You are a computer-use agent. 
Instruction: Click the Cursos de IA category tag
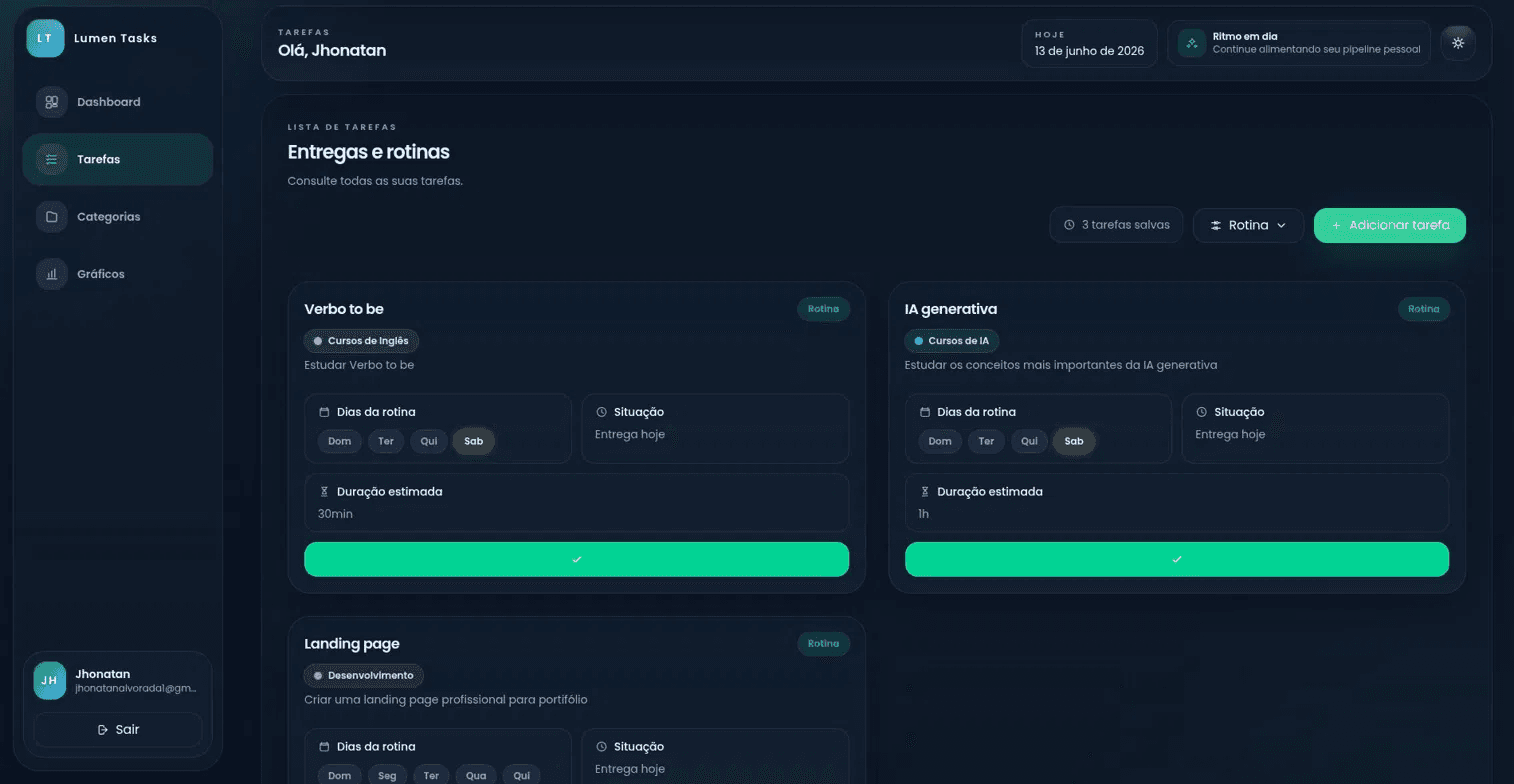(951, 341)
